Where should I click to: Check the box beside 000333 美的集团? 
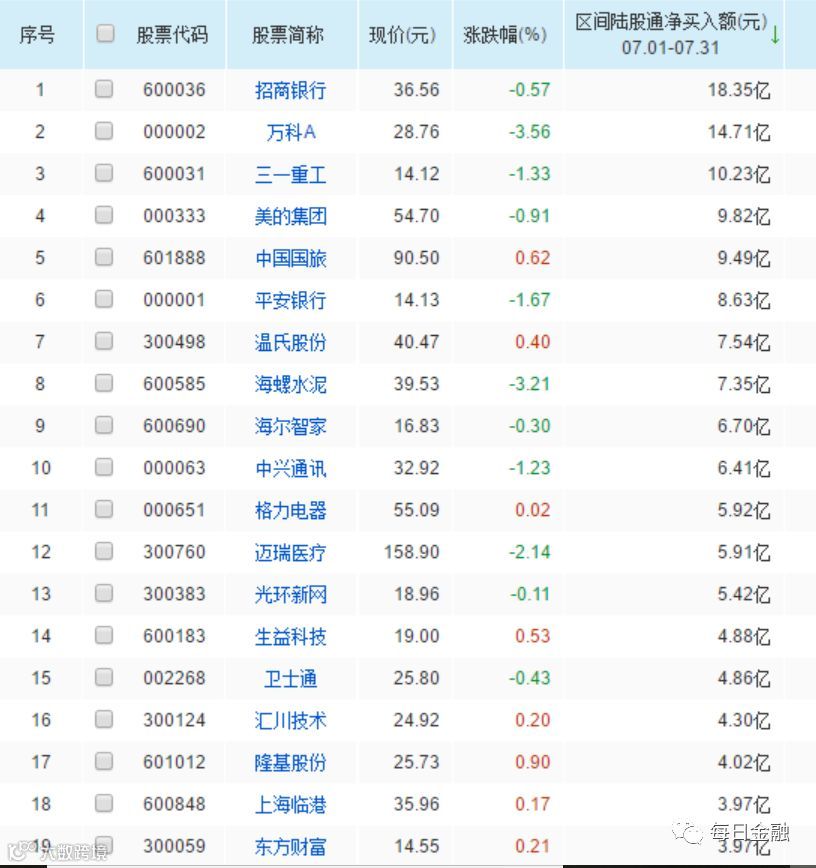coord(104,215)
